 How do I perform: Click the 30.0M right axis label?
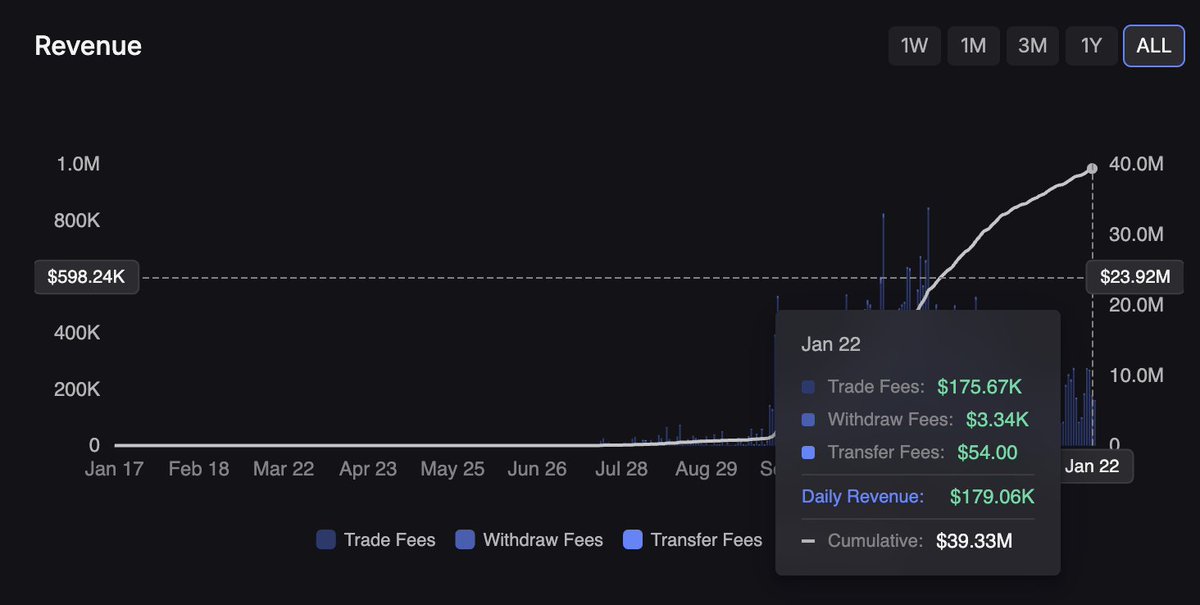tap(1137, 234)
